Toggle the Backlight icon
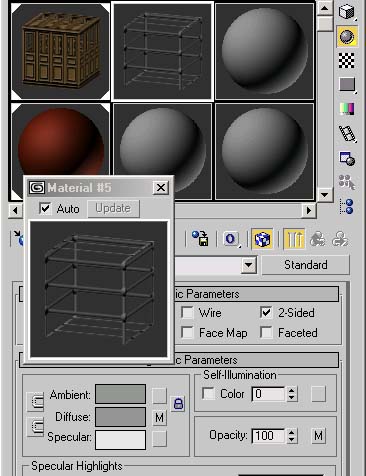This screenshot has height=476, width=366. pyautogui.click(x=347, y=36)
